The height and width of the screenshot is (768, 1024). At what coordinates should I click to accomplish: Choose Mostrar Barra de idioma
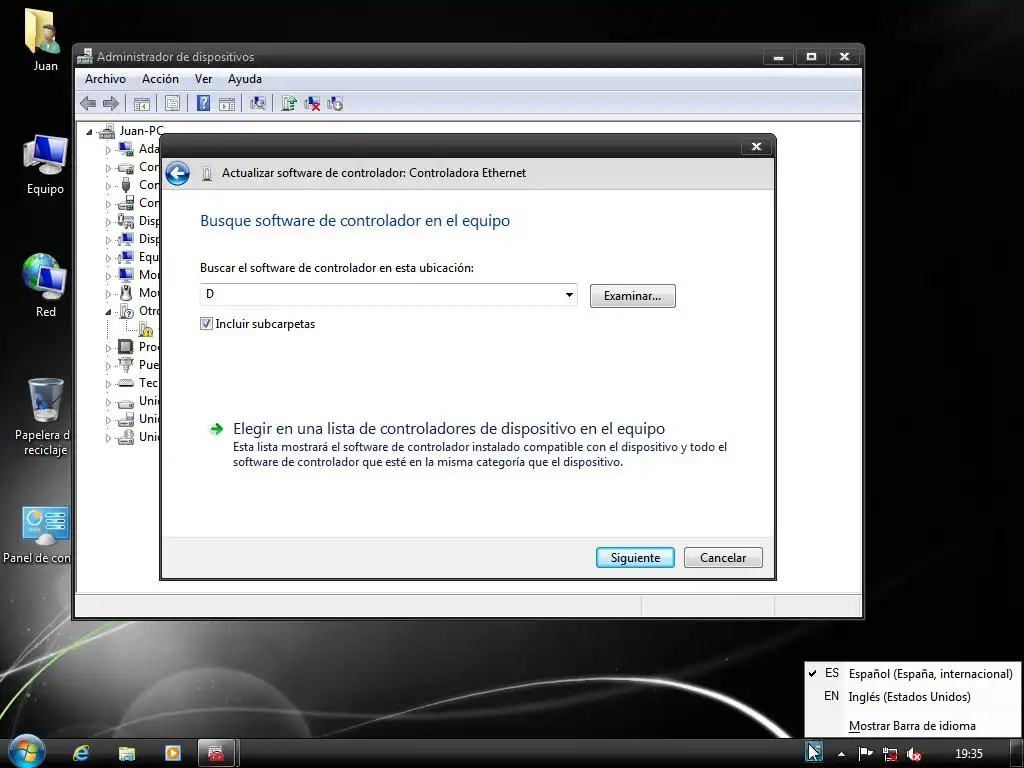click(x=912, y=725)
